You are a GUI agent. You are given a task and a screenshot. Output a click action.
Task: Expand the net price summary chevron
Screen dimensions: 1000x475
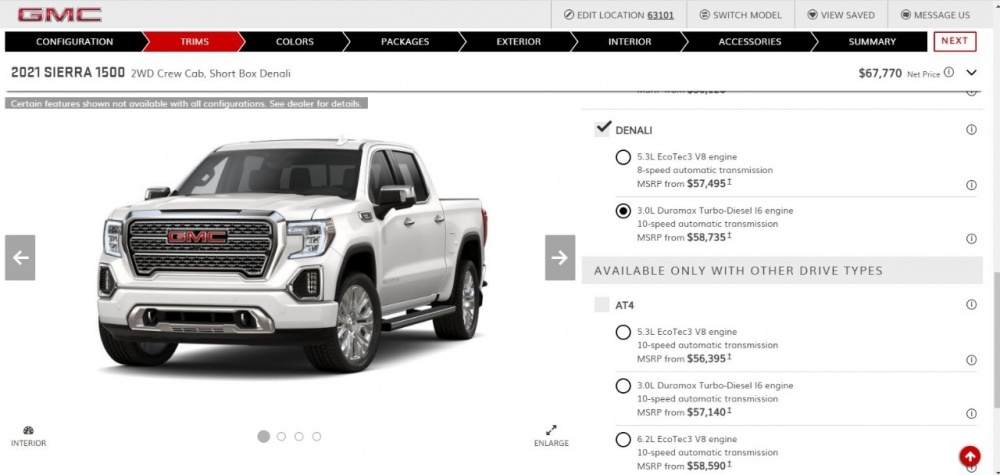971,73
